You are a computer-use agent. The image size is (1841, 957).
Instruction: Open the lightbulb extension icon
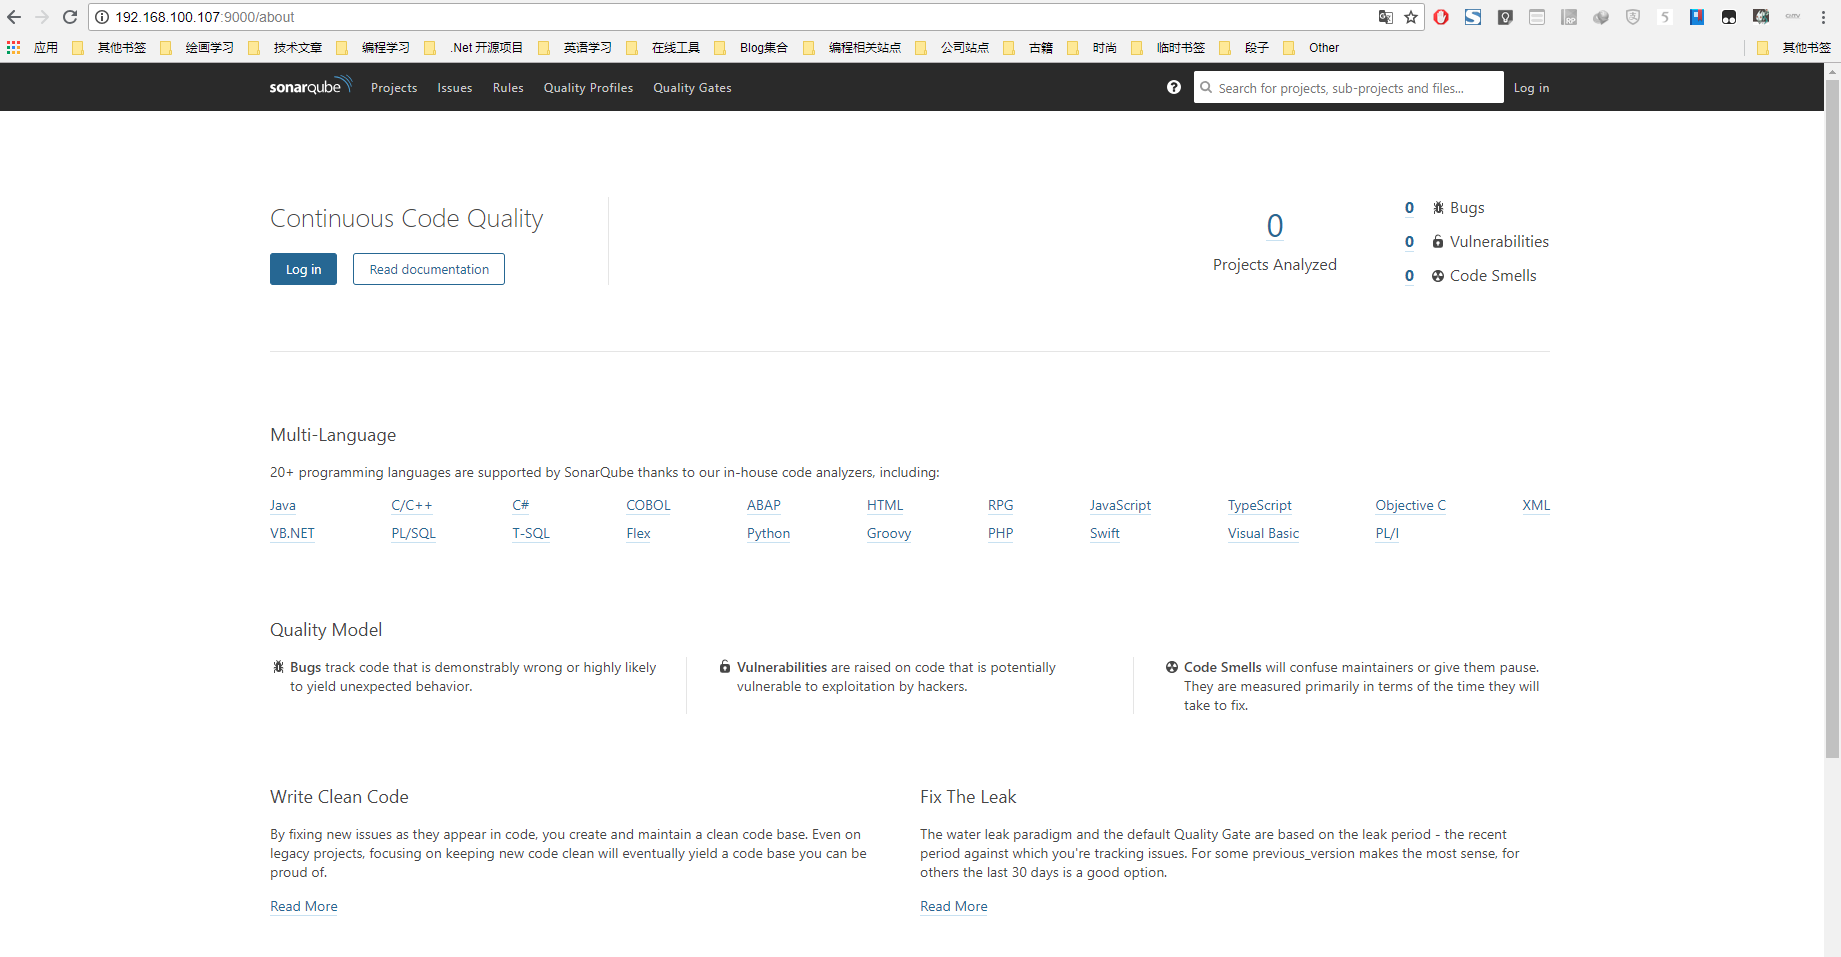pyautogui.click(x=1505, y=17)
